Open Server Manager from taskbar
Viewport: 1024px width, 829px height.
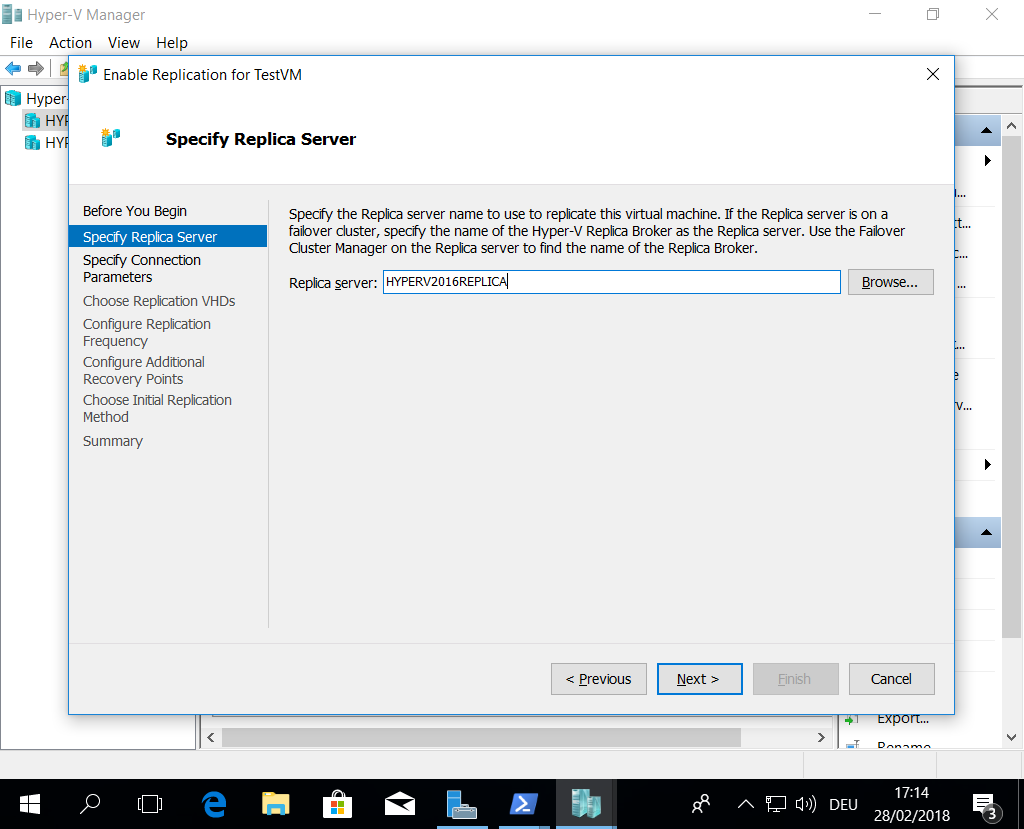click(462, 804)
